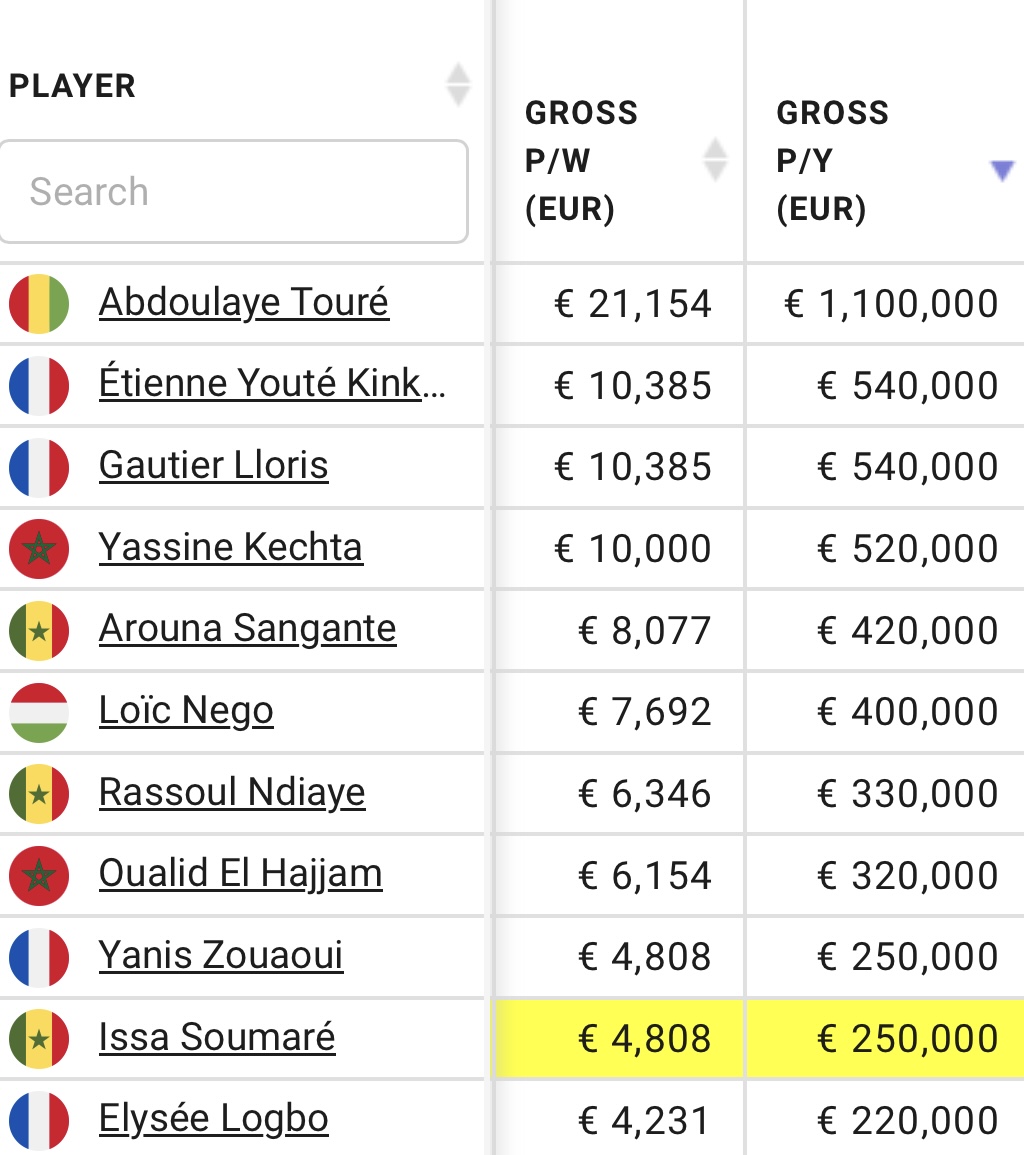Sort table by Player column arrows

pos(458,85)
